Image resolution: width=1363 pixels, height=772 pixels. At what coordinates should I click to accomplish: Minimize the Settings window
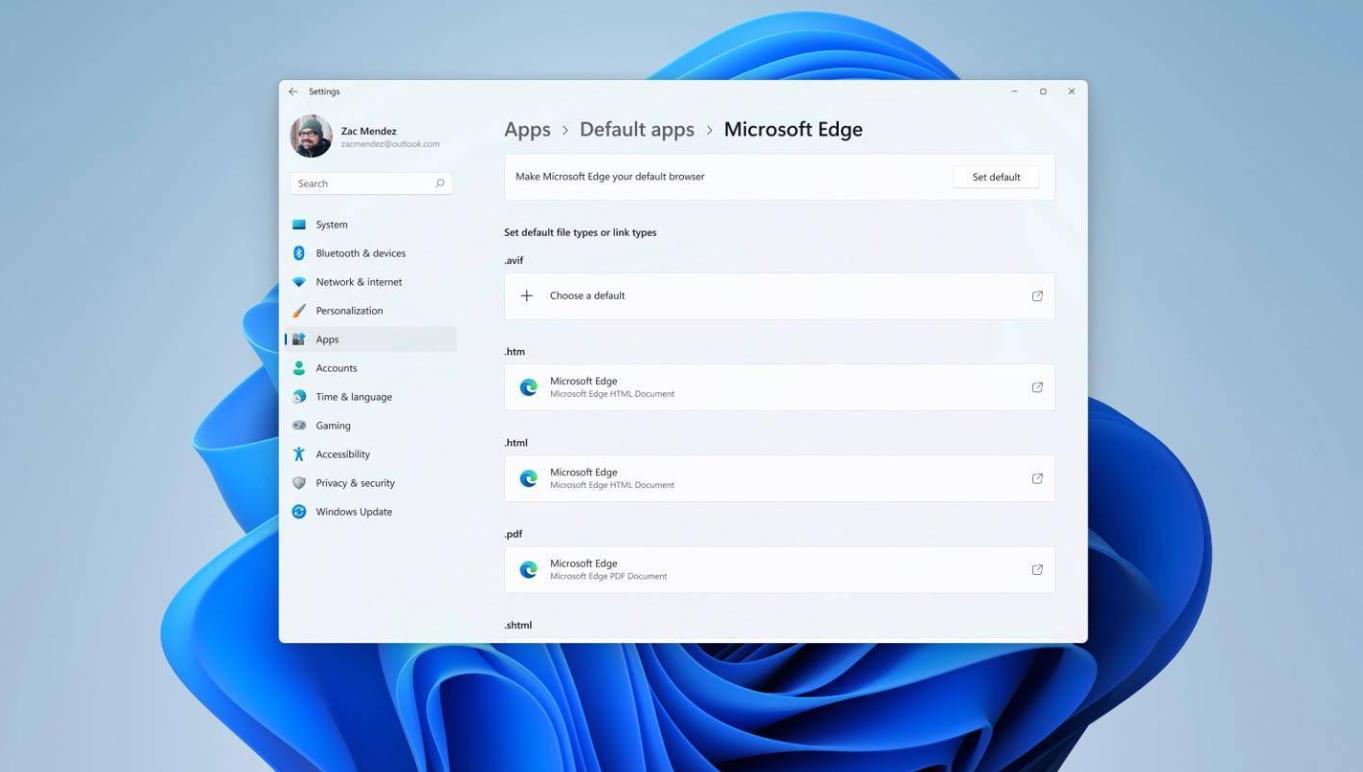coord(1014,91)
